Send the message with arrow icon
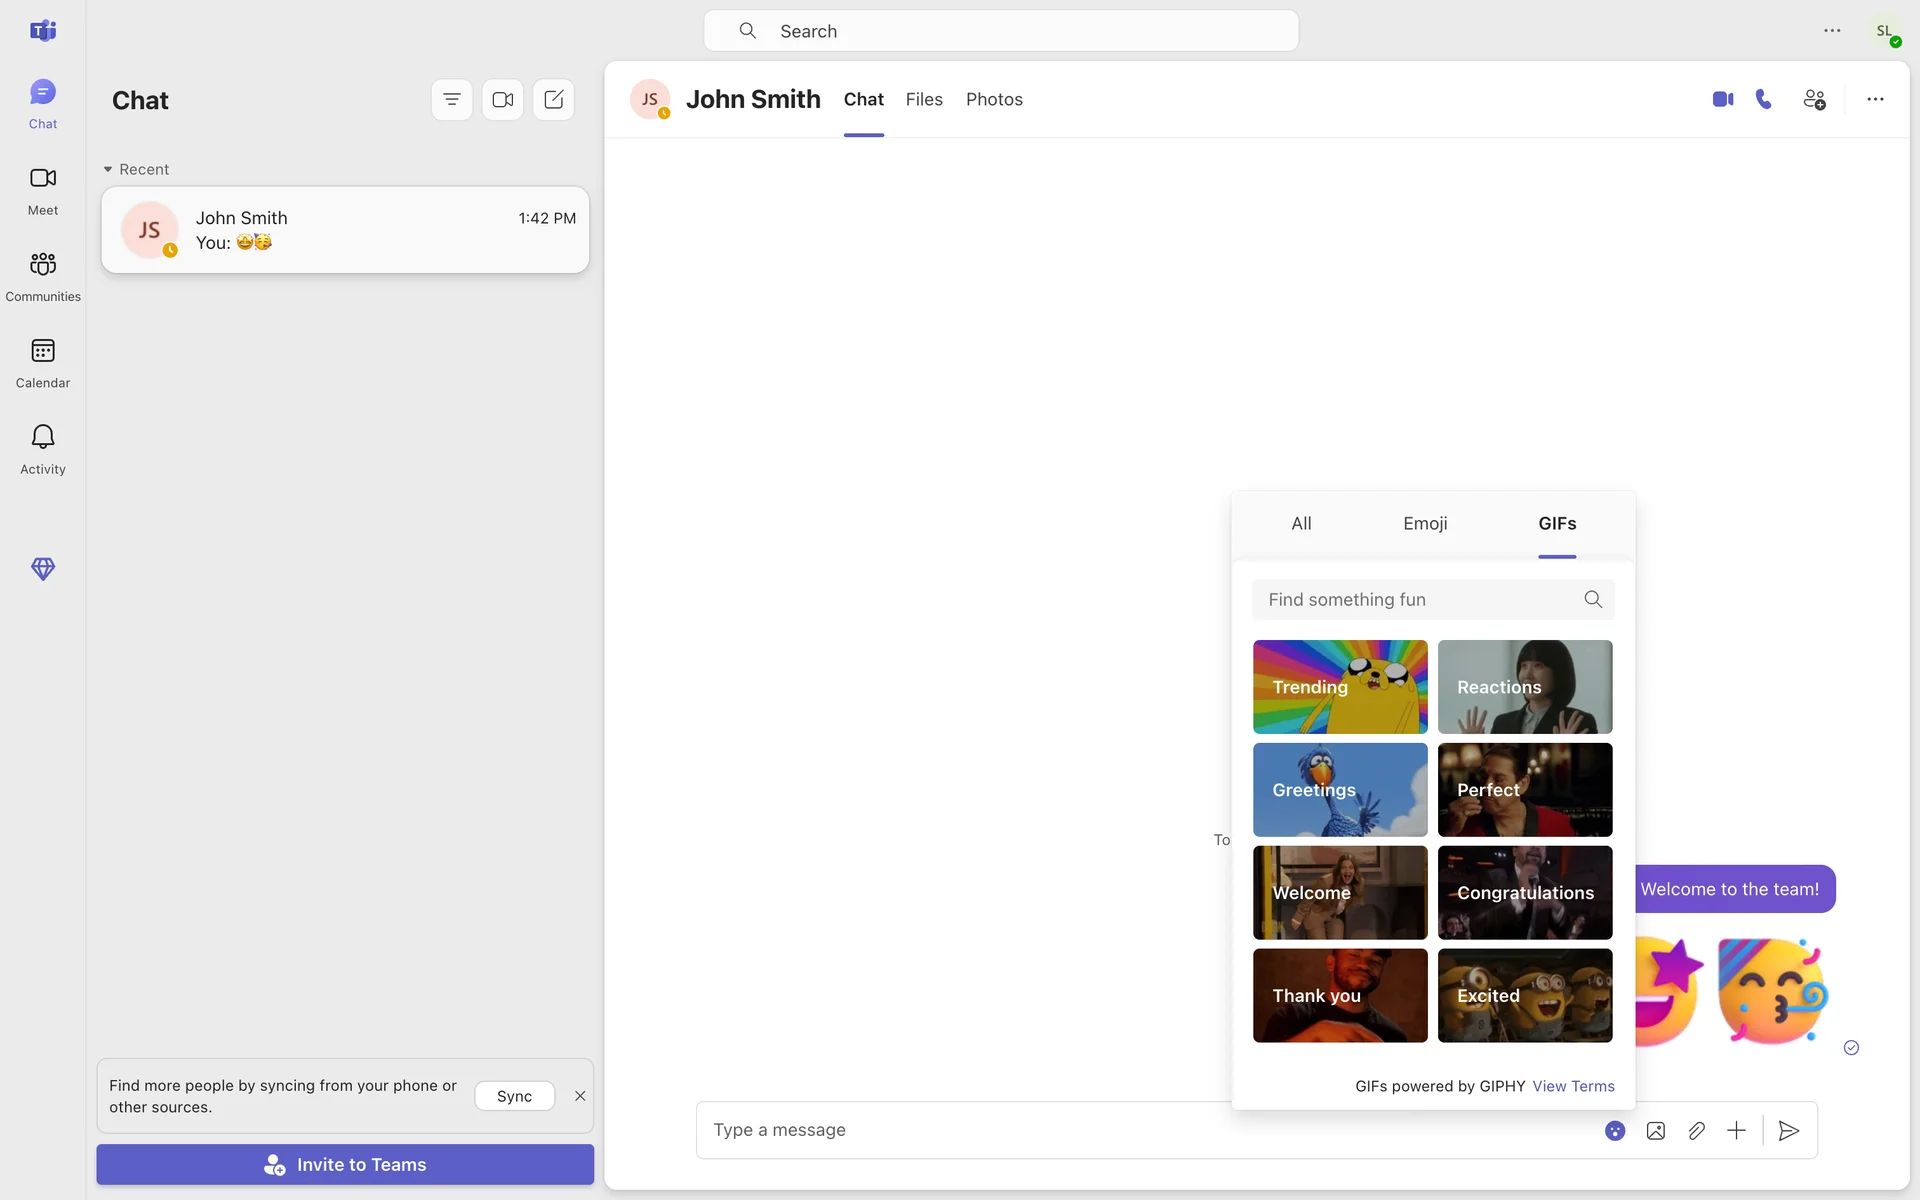 (1789, 1130)
